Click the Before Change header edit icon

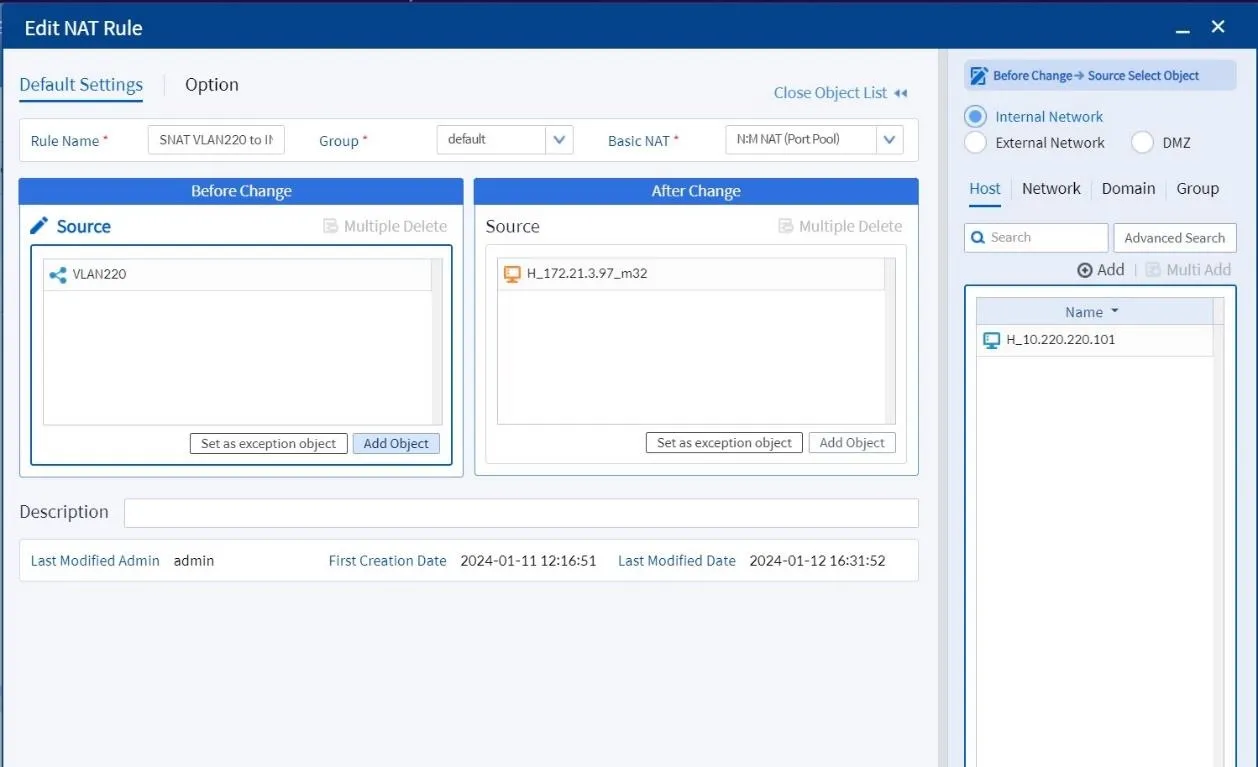coord(978,76)
